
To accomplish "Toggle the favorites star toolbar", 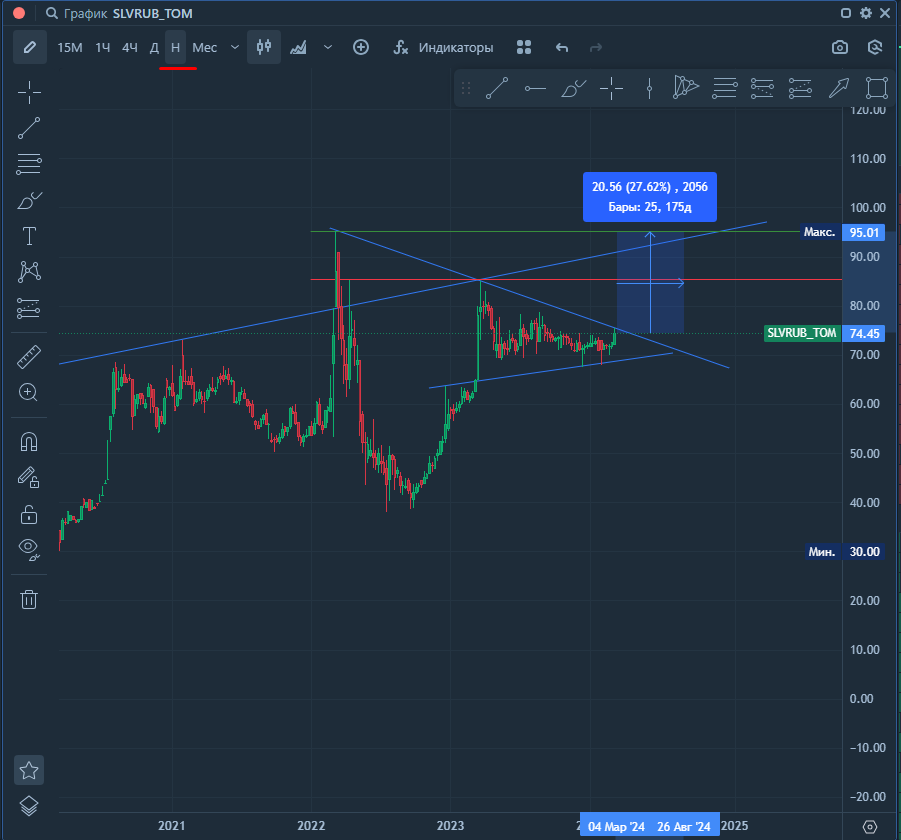I will 29,770.
